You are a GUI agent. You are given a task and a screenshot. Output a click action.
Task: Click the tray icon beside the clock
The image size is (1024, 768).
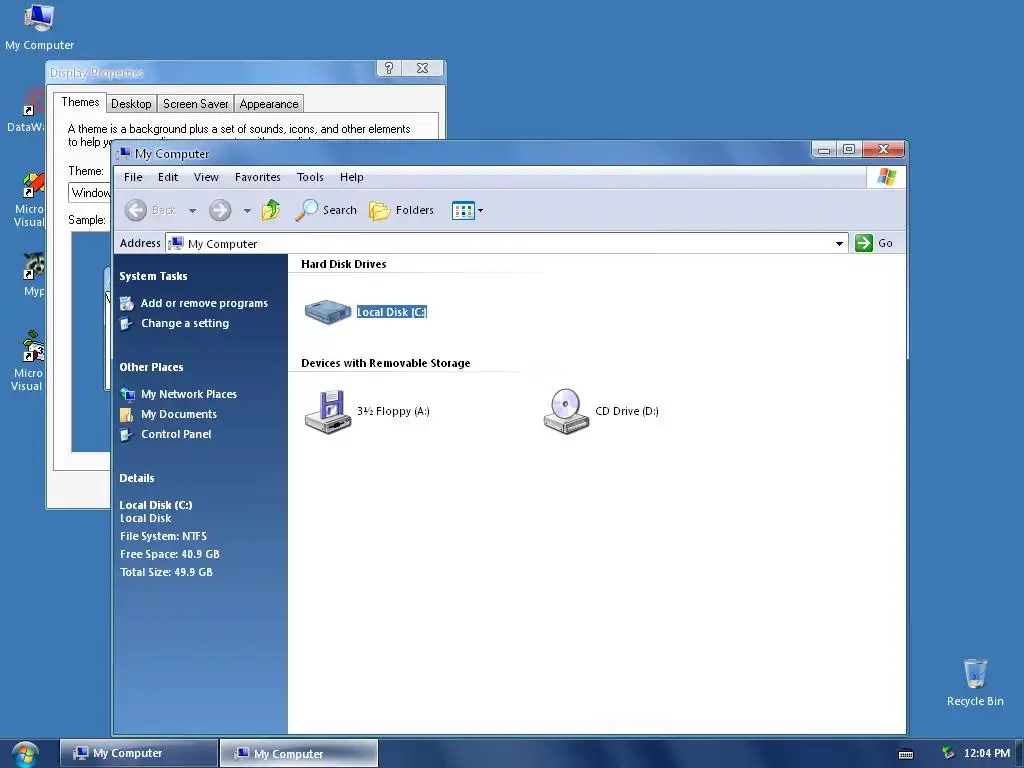click(x=948, y=753)
